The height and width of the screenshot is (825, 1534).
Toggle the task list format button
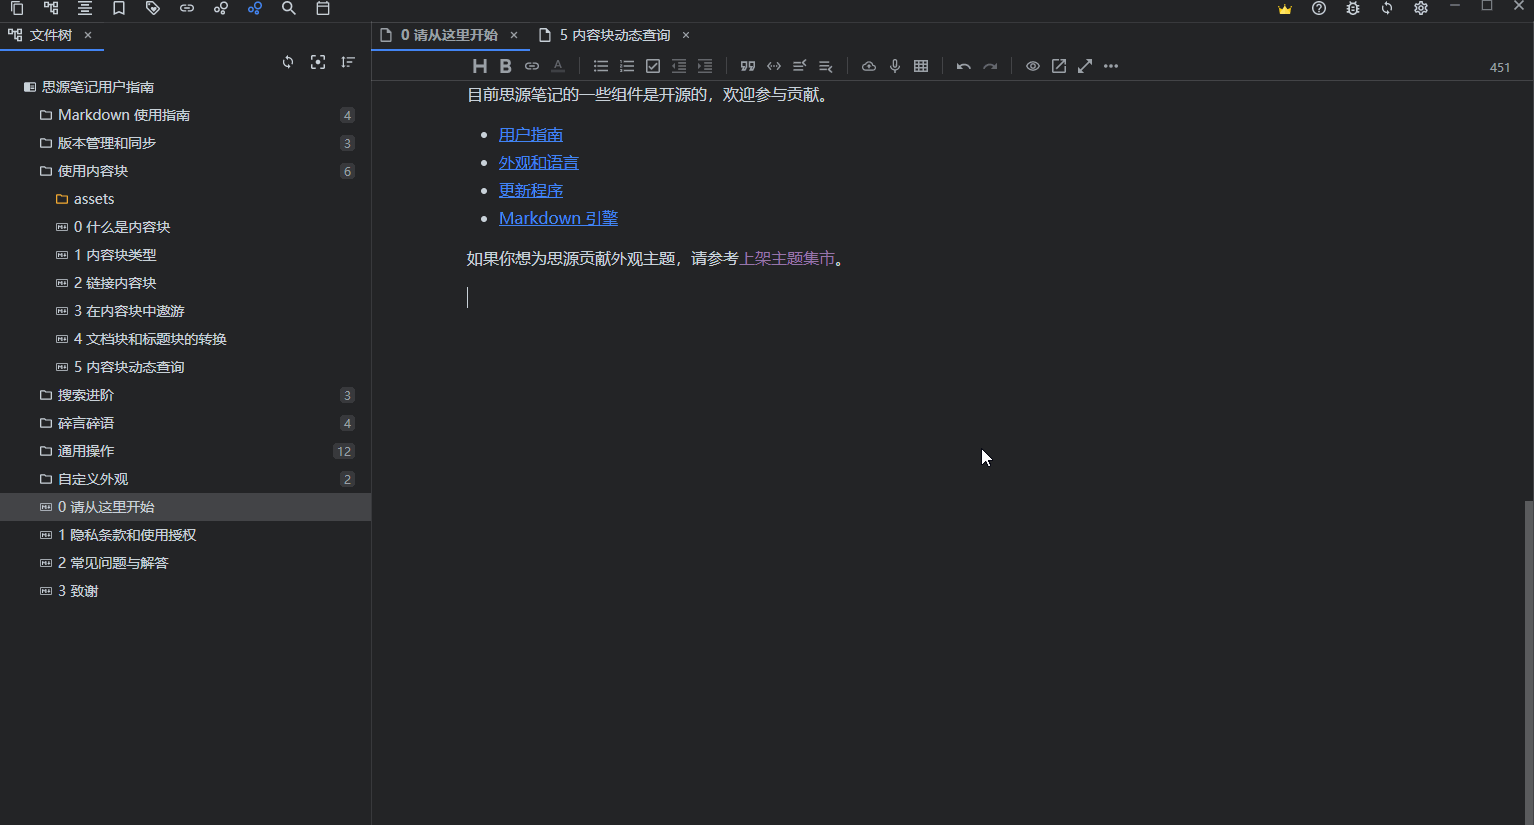click(x=652, y=66)
